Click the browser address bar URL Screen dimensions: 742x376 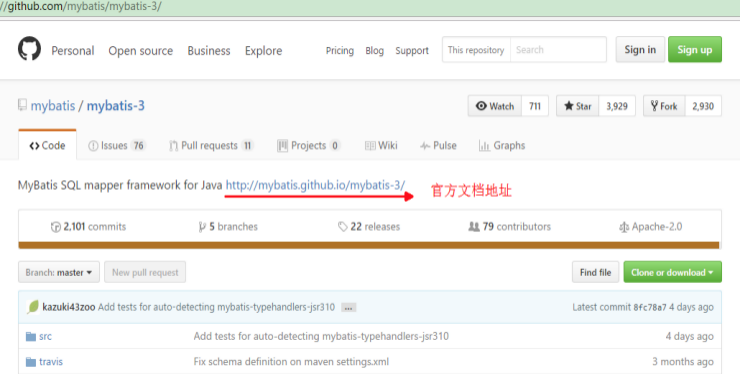(80, 7)
